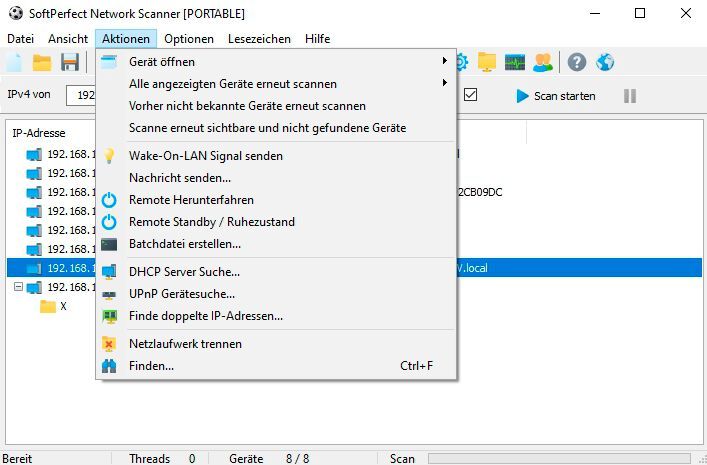
Task: Click the soccer ball application icon in title bar
Action: click(16, 13)
